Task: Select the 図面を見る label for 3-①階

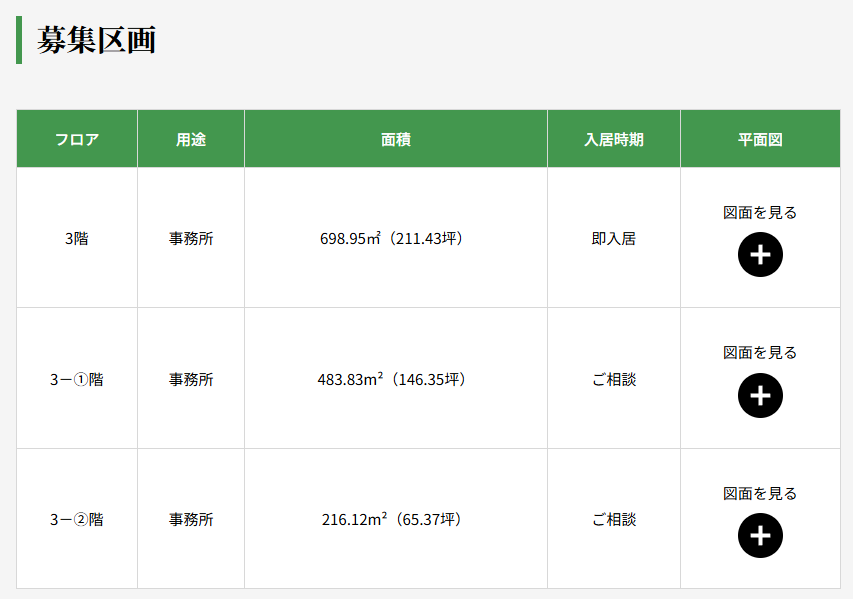Action: pyautogui.click(x=760, y=352)
